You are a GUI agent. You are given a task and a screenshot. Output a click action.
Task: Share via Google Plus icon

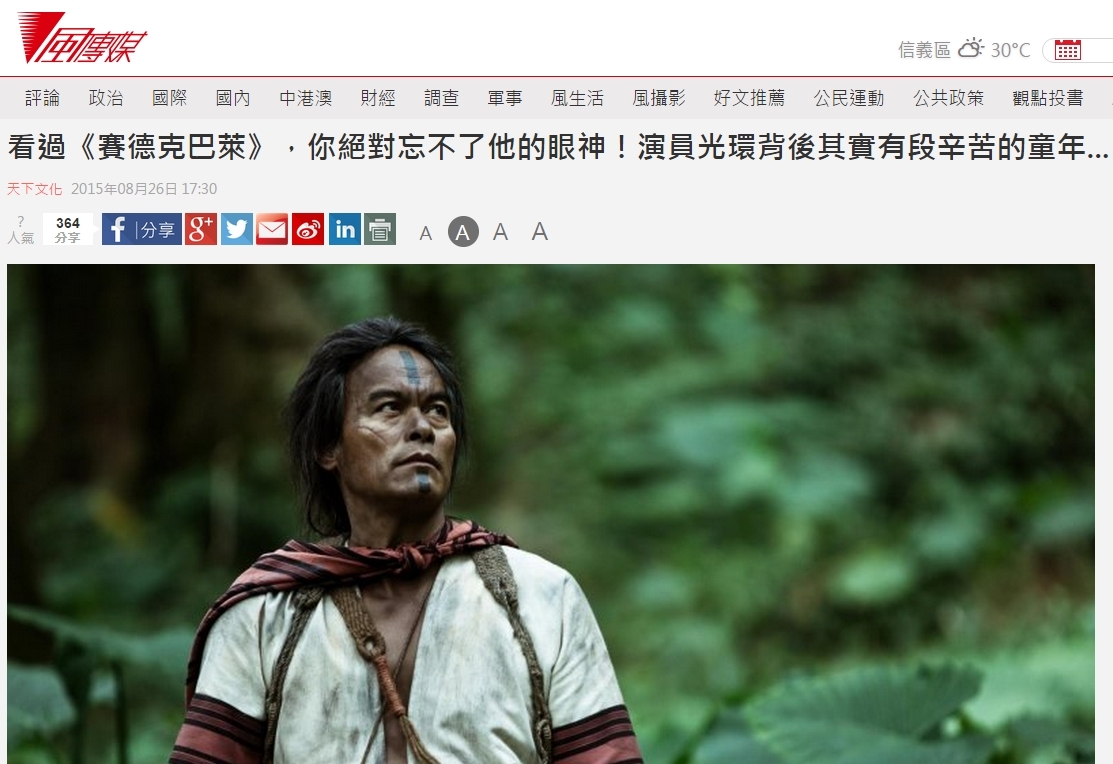(x=201, y=229)
